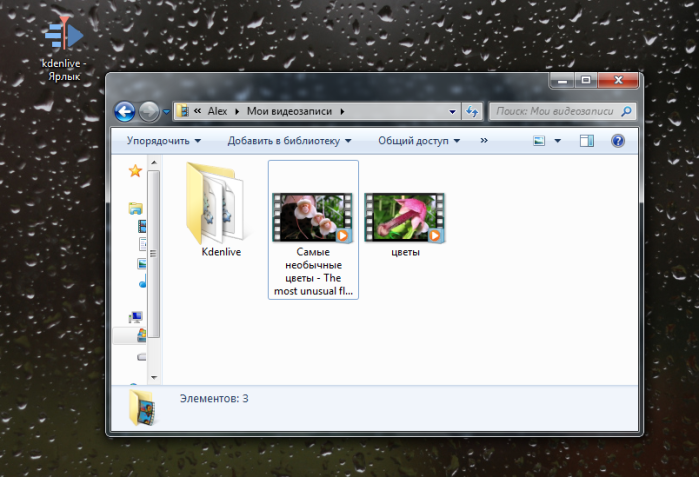Open Добавить в библиотеку menu
The width and height of the screenshot is (699, 477).
pos(289,141)
